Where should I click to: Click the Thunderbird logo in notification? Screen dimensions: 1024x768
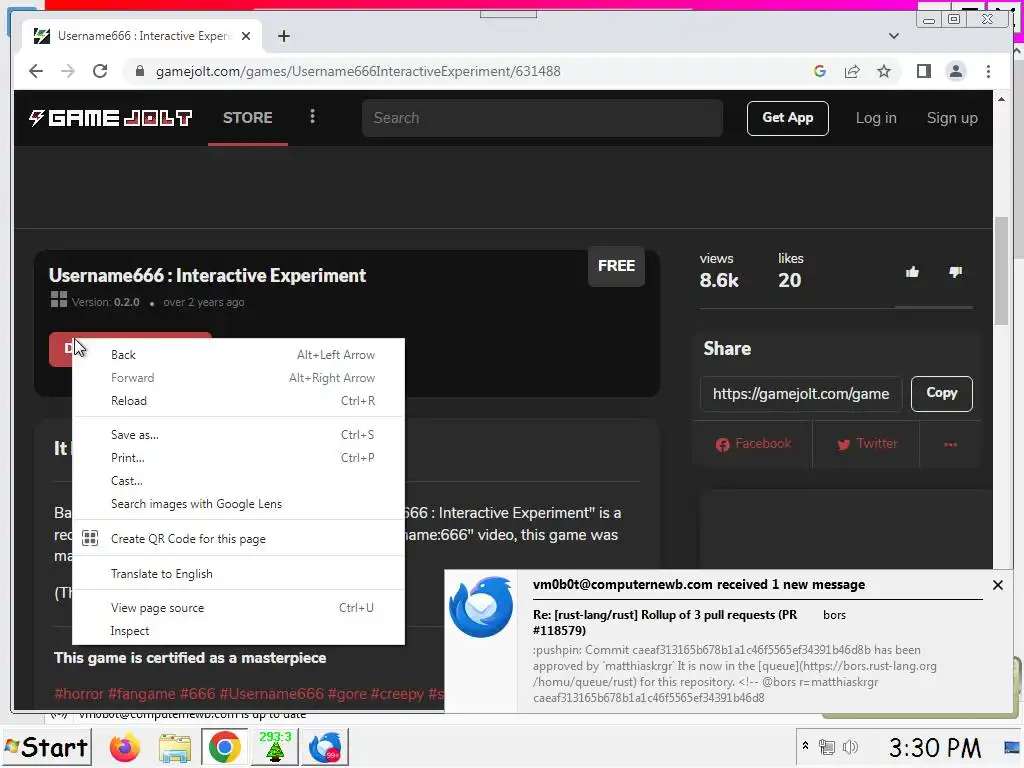481,607
